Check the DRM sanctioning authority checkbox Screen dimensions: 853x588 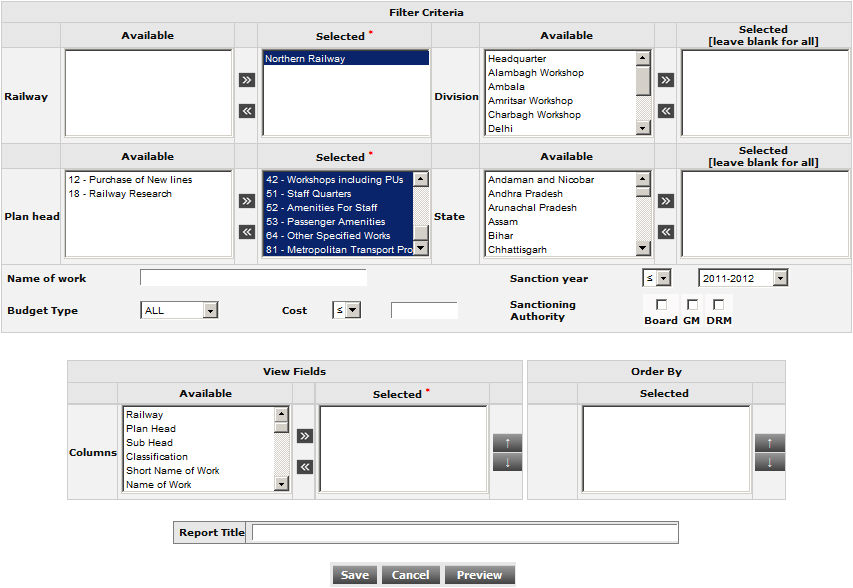[x=718, y=304]
